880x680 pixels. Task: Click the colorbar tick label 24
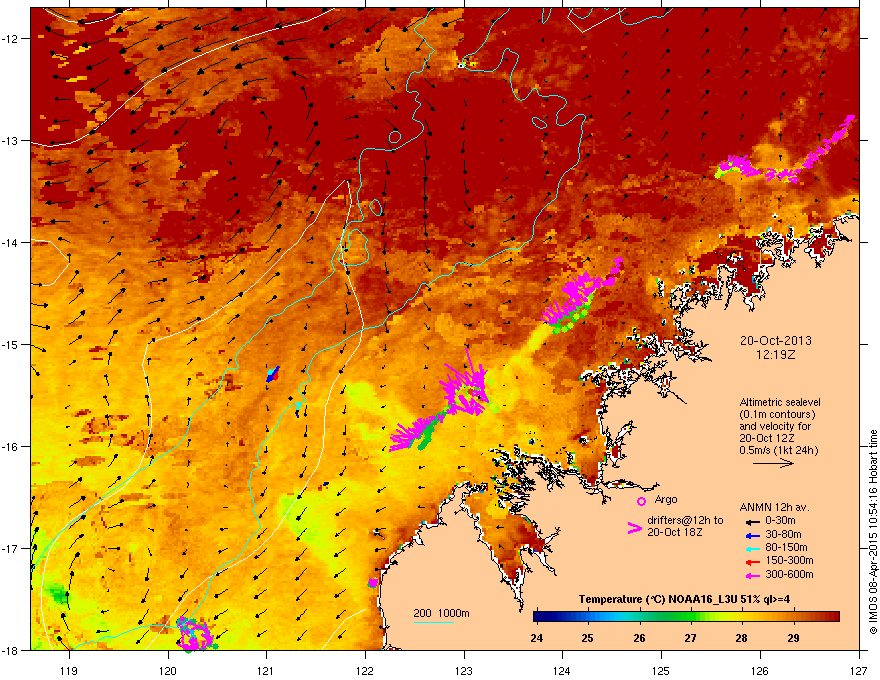[537, 638]
